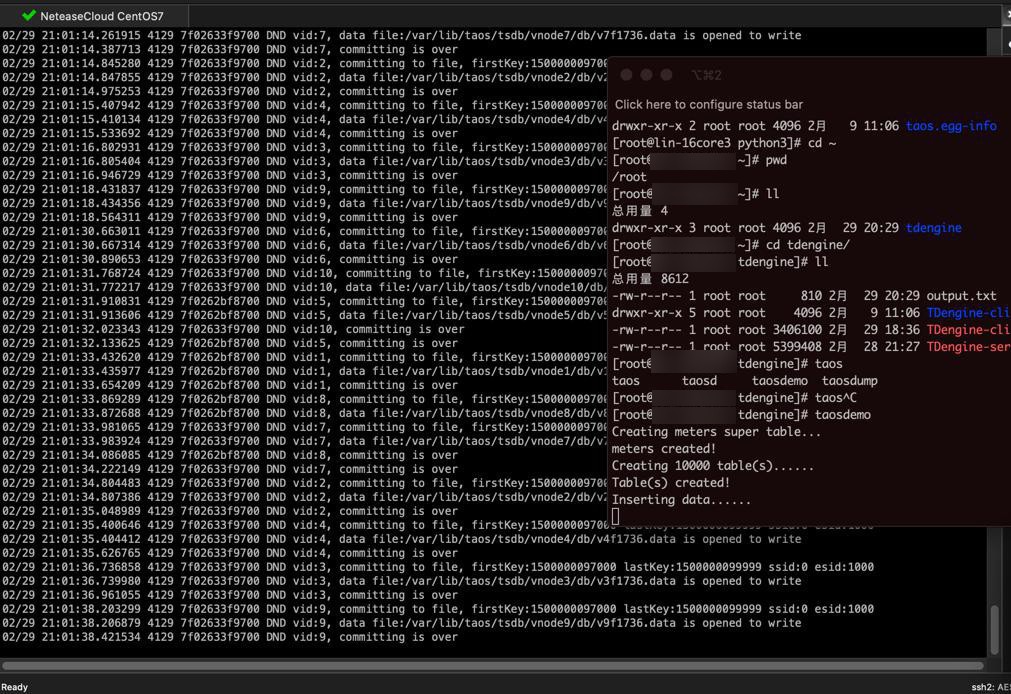Click the 'meters created!' output line
Image resolution: width=1011 pixels, height=694 pixels.
click(x=663, y=449)
